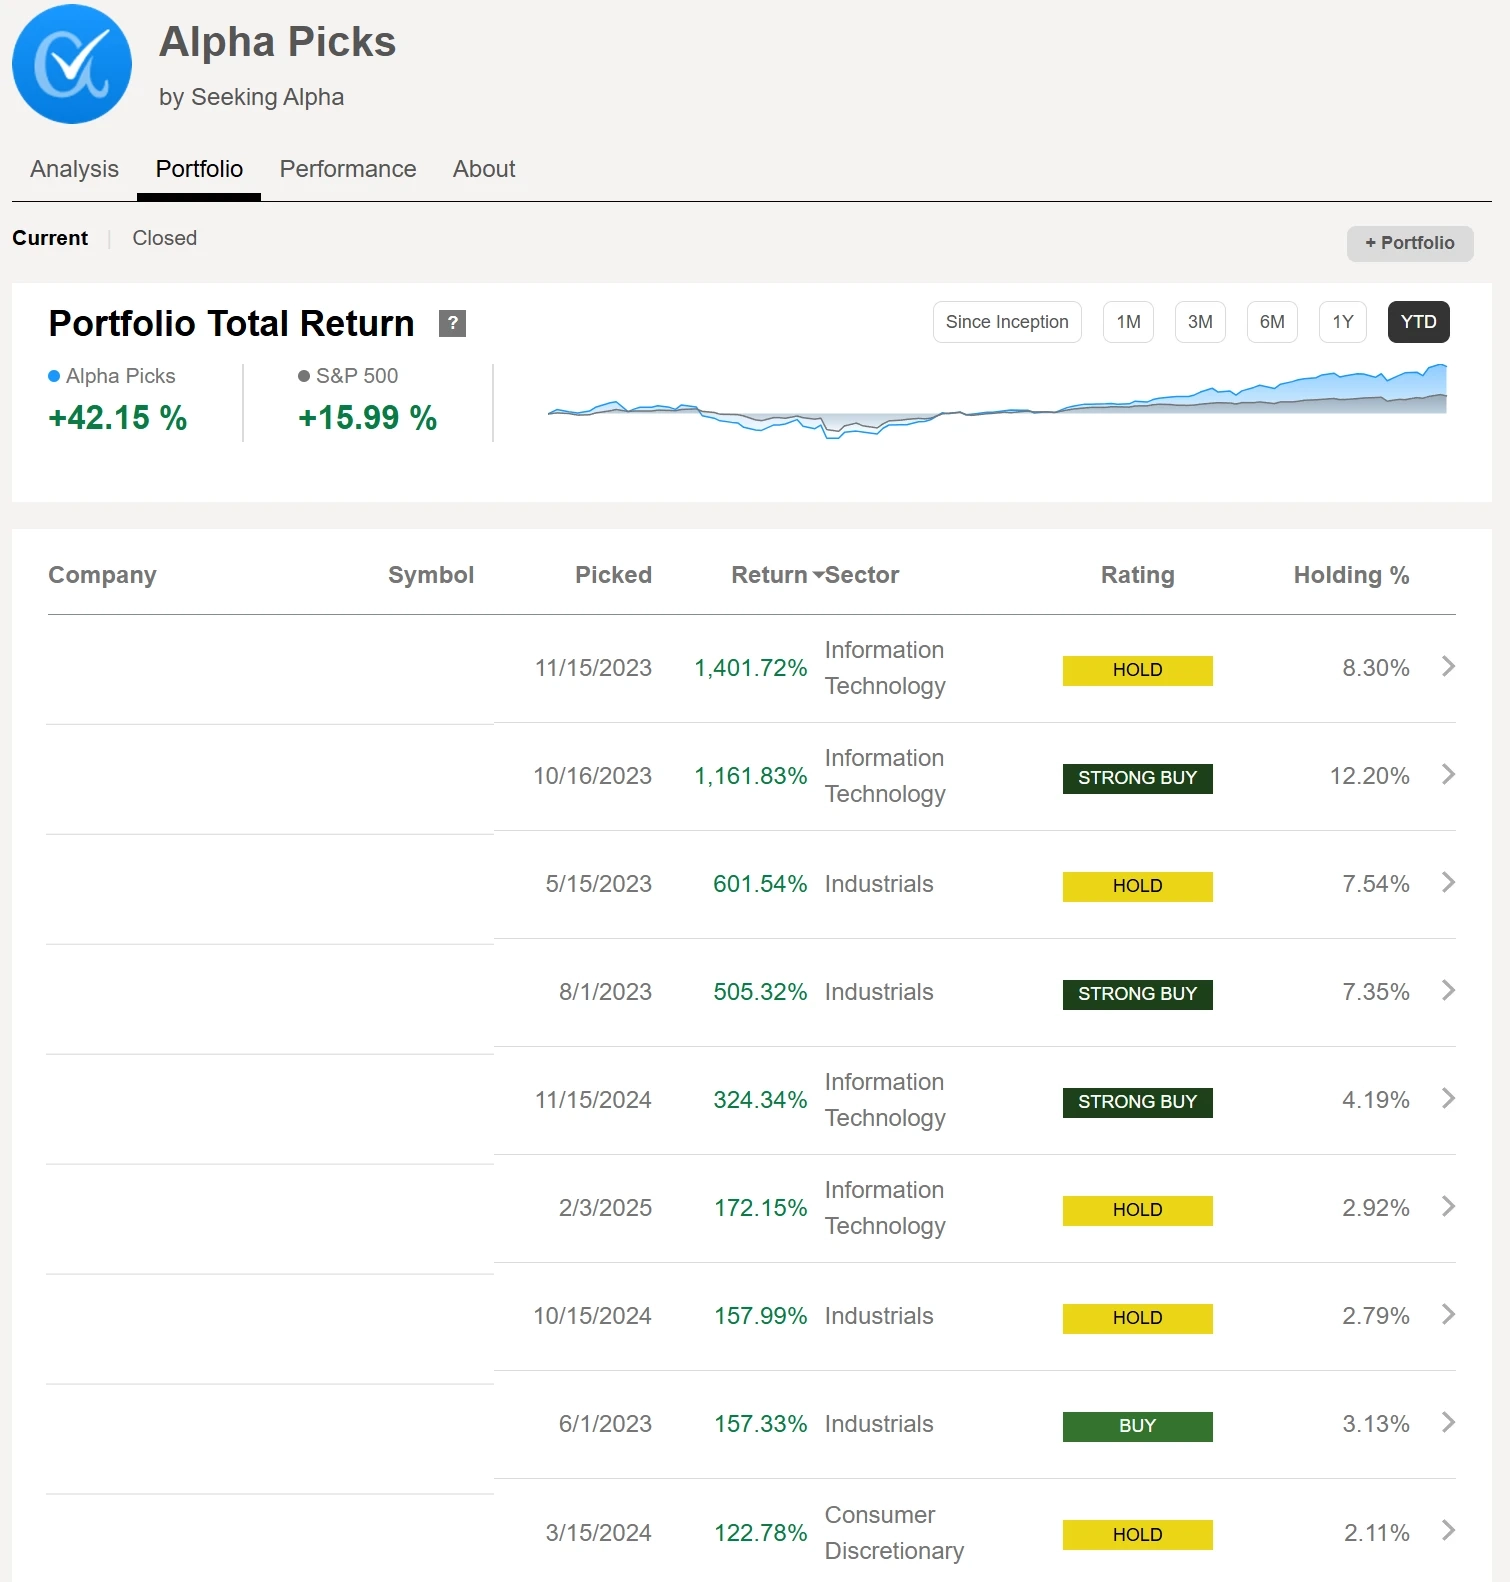Click the Alpha Picks checkmark logo
This screenshot has height=1582, width=1510.
(x=72, y=64)
